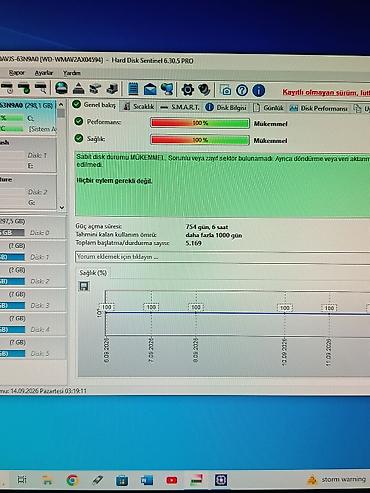
Task: Select the Disk: 5 partition row
Action: pos(33,348)
